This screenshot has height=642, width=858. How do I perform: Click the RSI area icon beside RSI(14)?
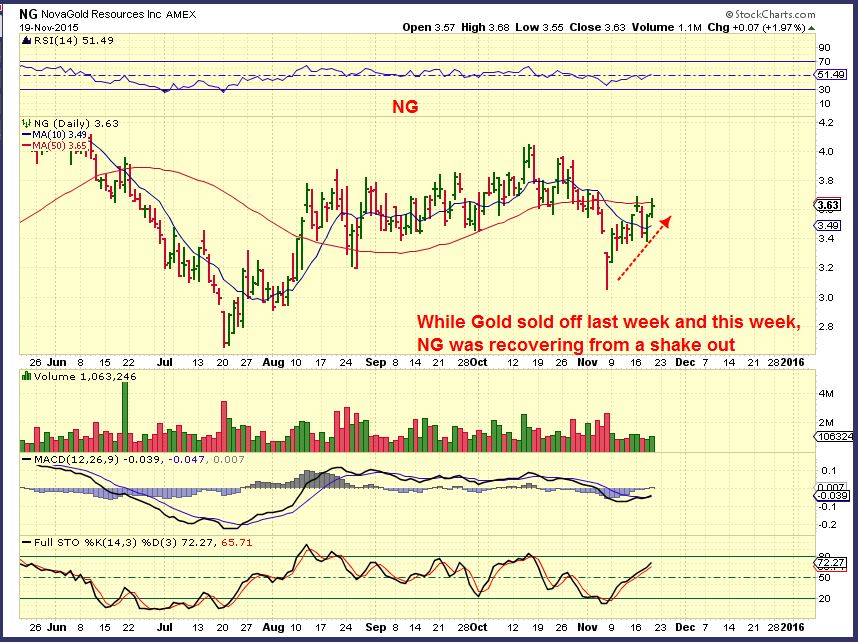(26, 40)
